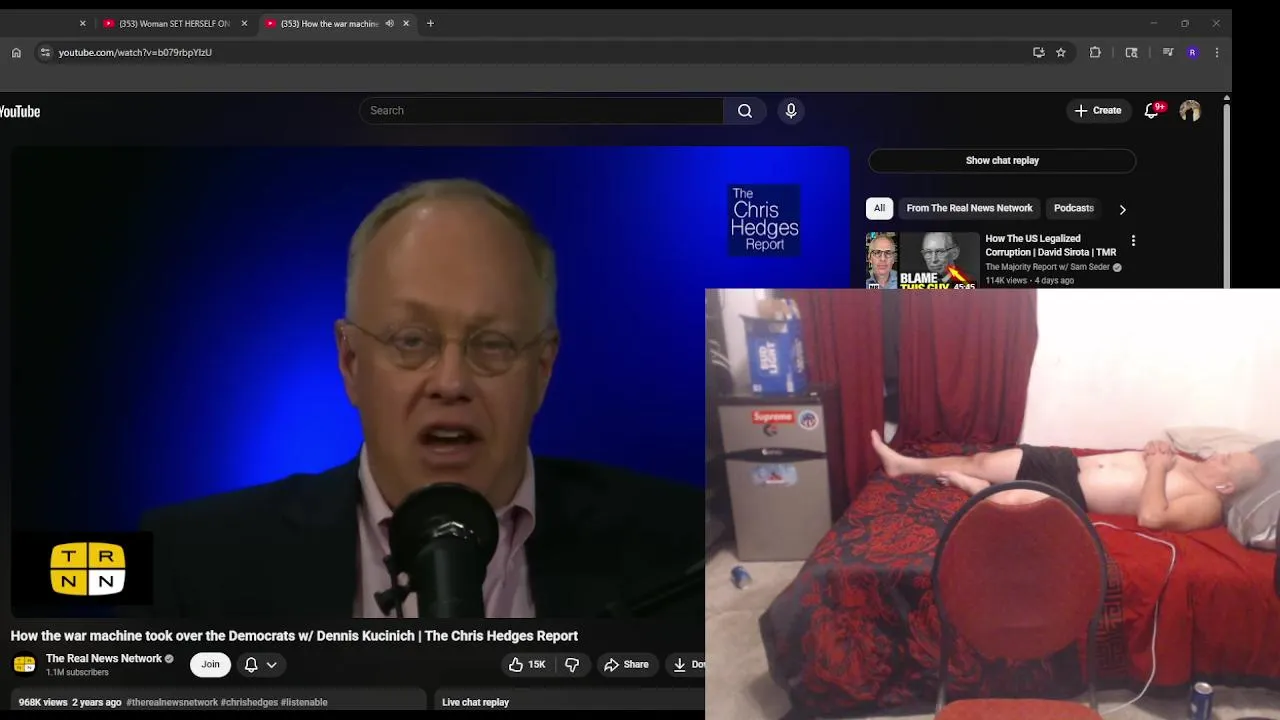This screenshot has width=1280, height=720.
Task: Select the 'All' filter chip
Action: pyautogui.click(x=879, y=208)
